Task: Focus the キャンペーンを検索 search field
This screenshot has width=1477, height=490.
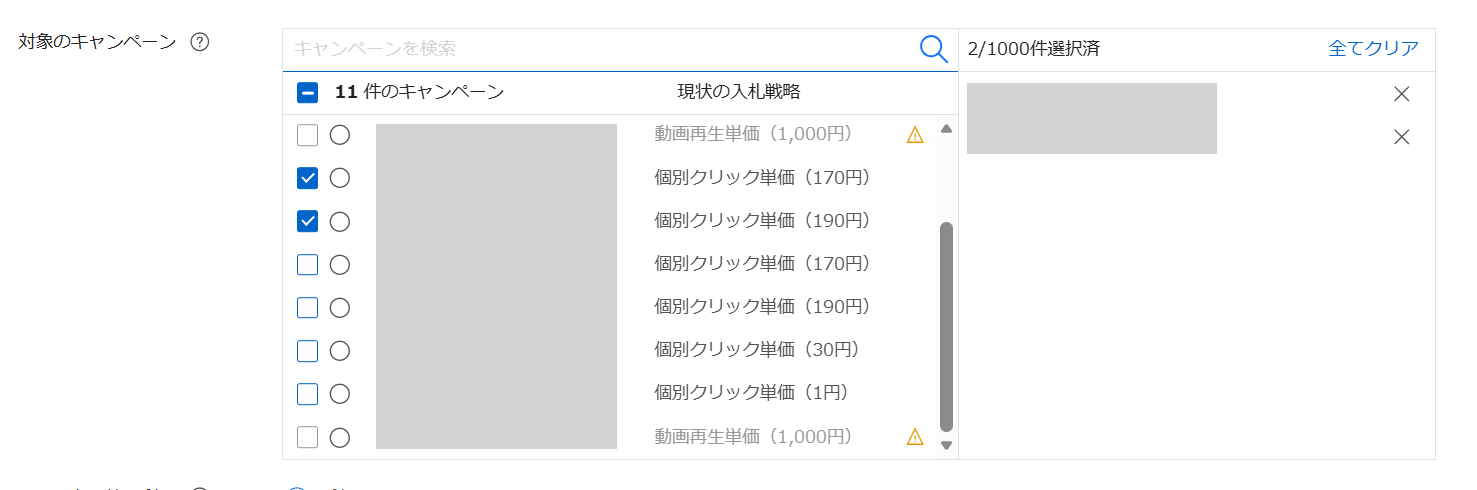Action: pos(600,48)
